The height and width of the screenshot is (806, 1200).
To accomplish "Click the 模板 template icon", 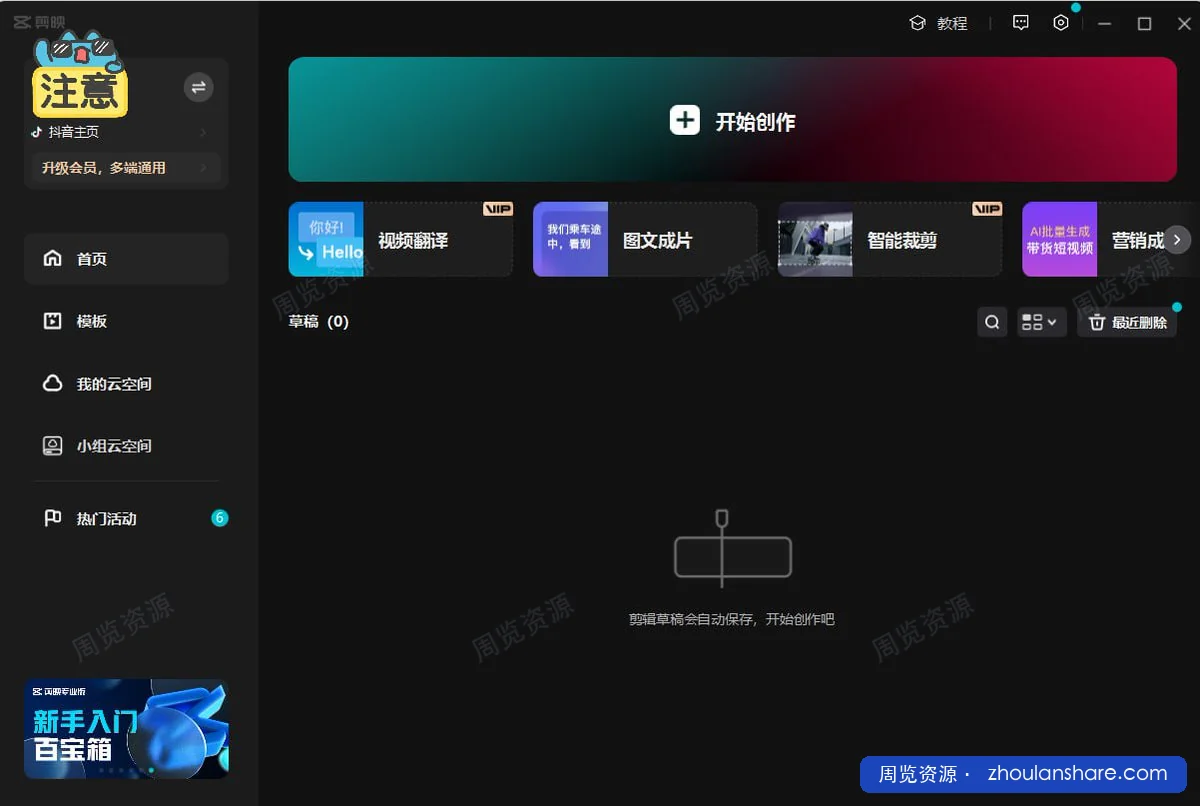I will [53, 321].
